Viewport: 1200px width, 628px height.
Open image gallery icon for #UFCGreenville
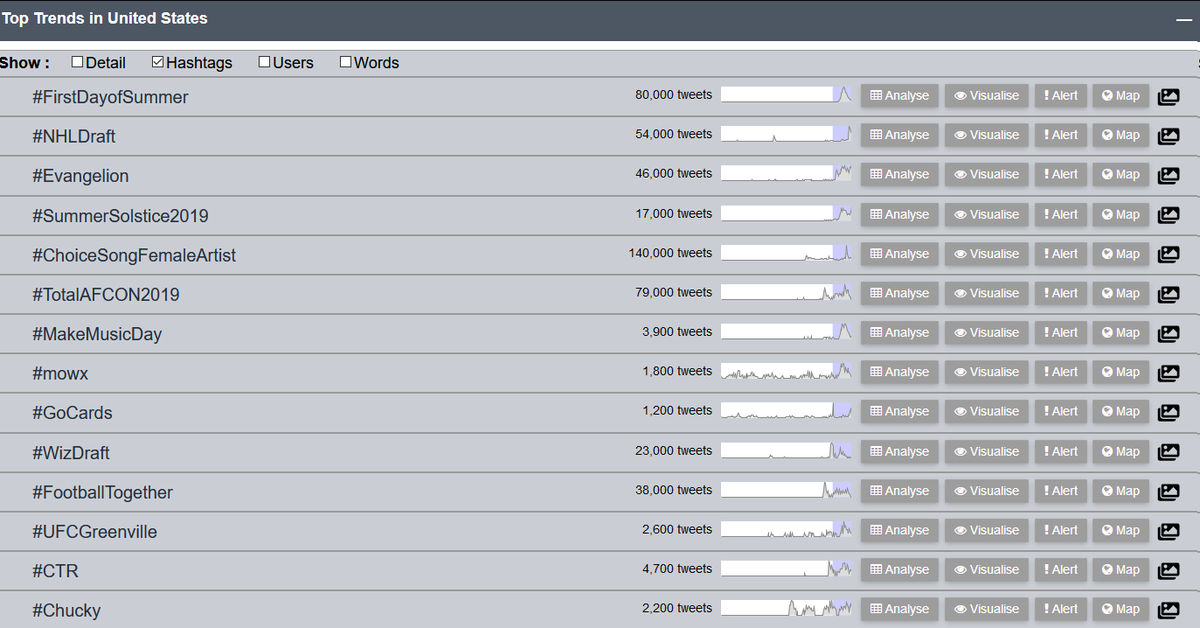click(1168, 531)
